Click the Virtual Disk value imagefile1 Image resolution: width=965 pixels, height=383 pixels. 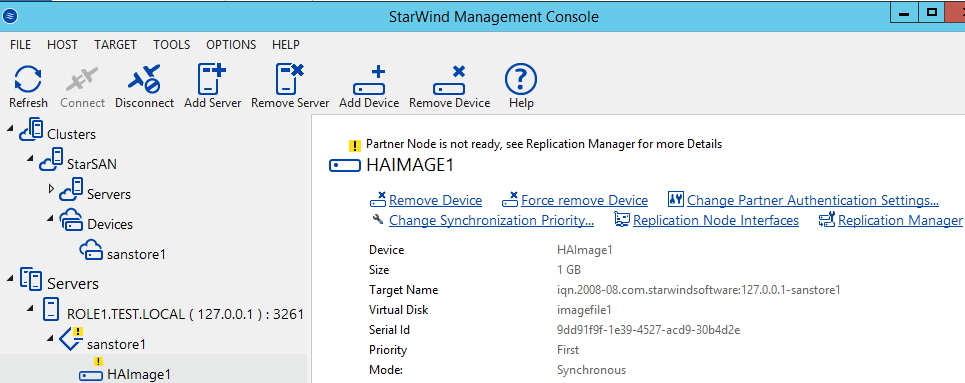coord(584,310)
